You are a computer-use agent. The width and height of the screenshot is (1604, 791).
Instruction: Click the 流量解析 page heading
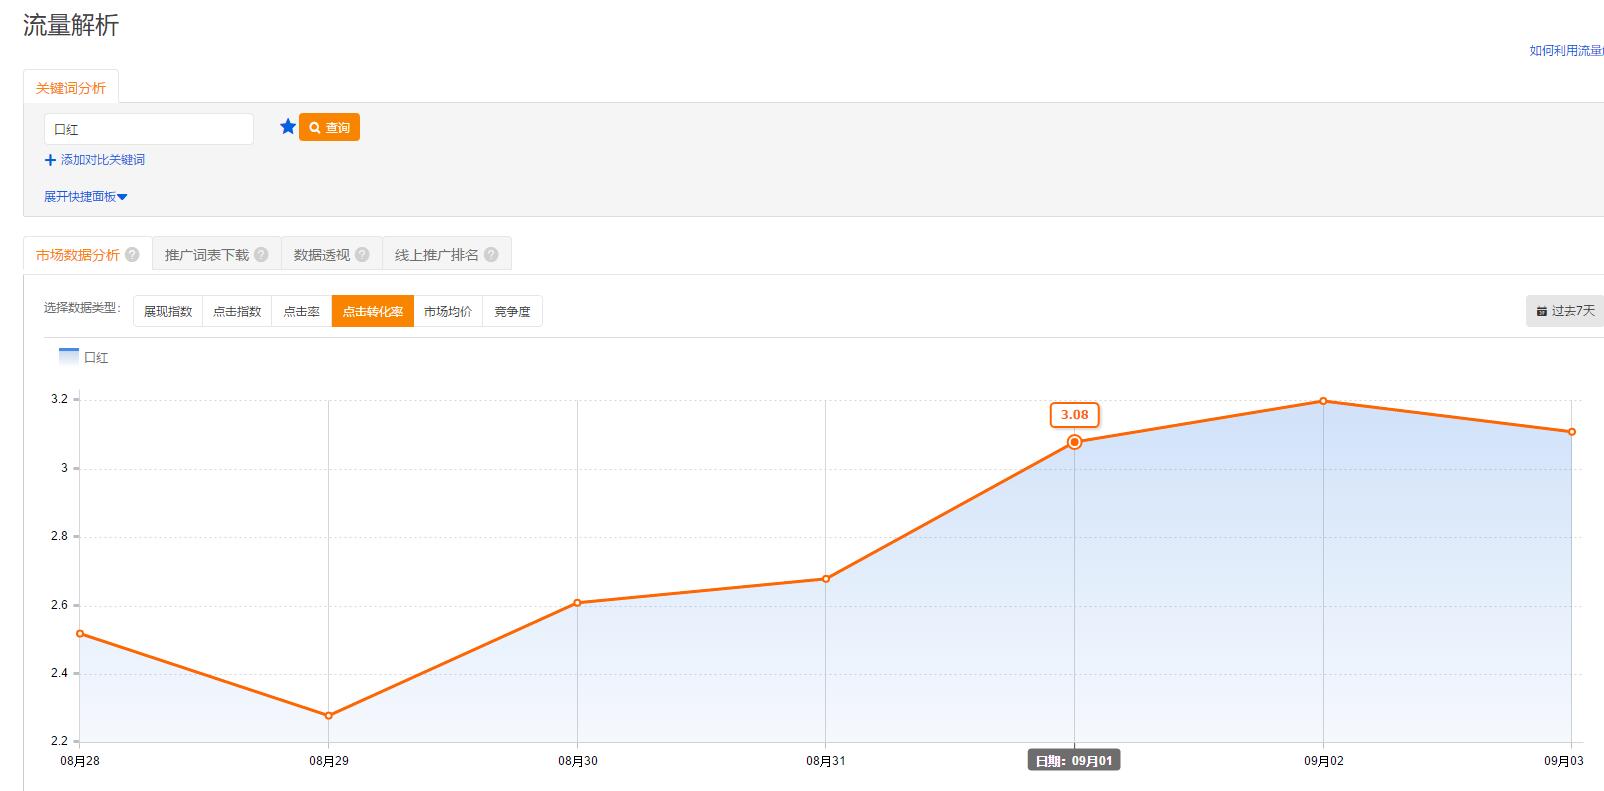[71, 25]
